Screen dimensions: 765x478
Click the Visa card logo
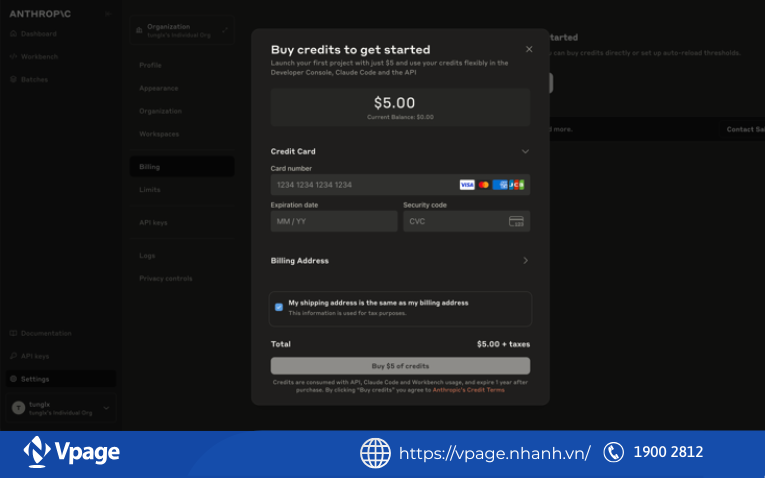[467, 185]
